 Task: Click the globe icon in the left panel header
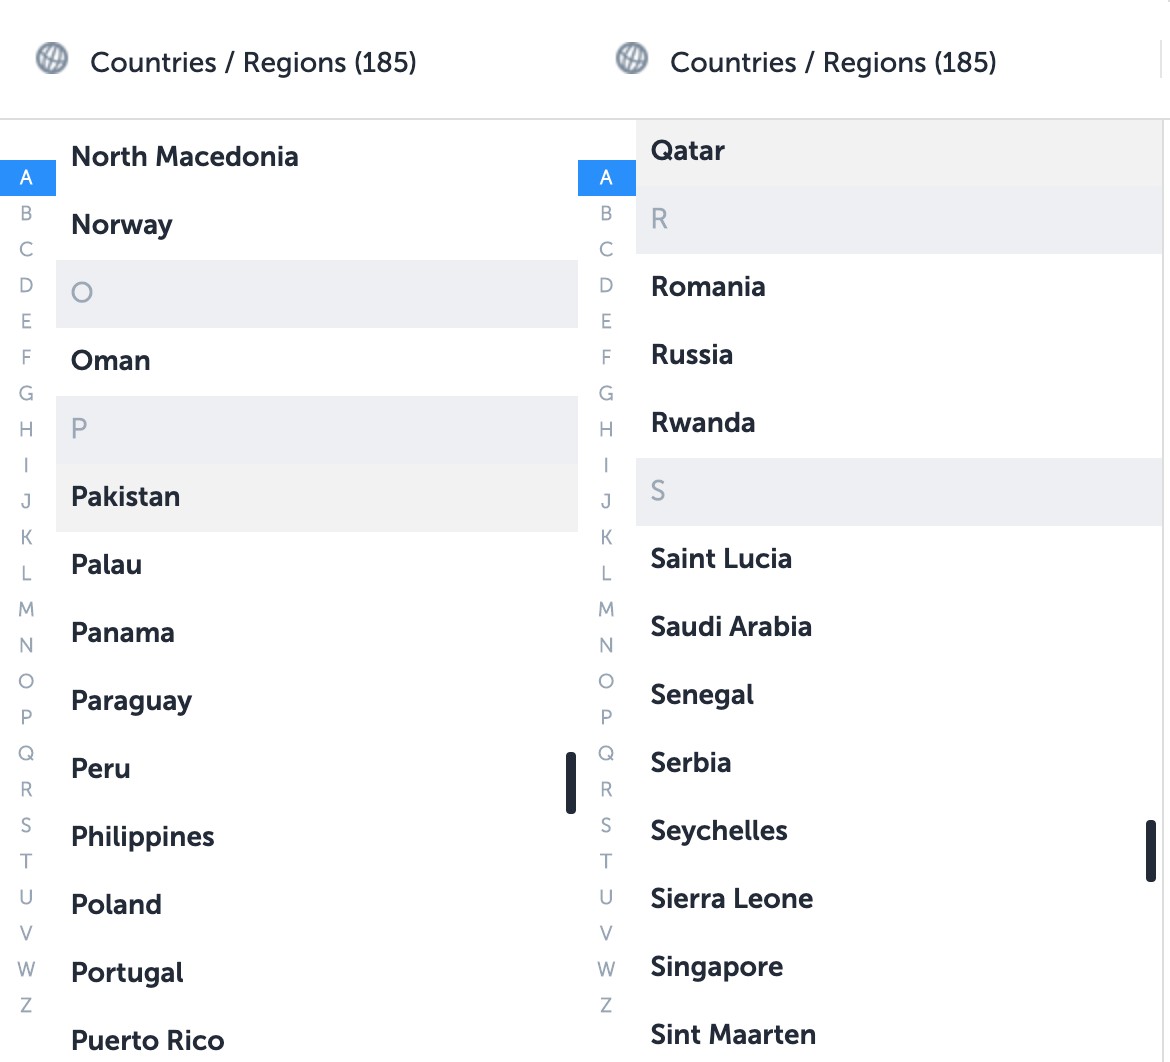(x=50, y=61)
